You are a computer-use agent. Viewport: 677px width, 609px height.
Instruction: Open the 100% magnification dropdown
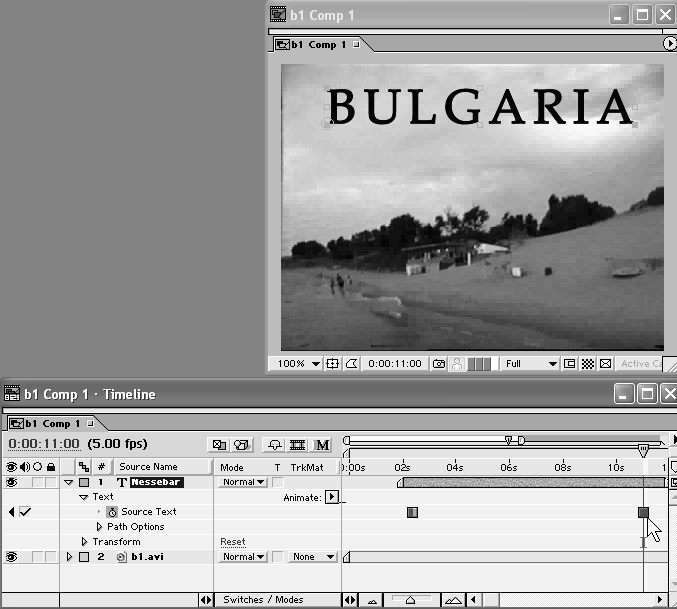coord(300,364)
